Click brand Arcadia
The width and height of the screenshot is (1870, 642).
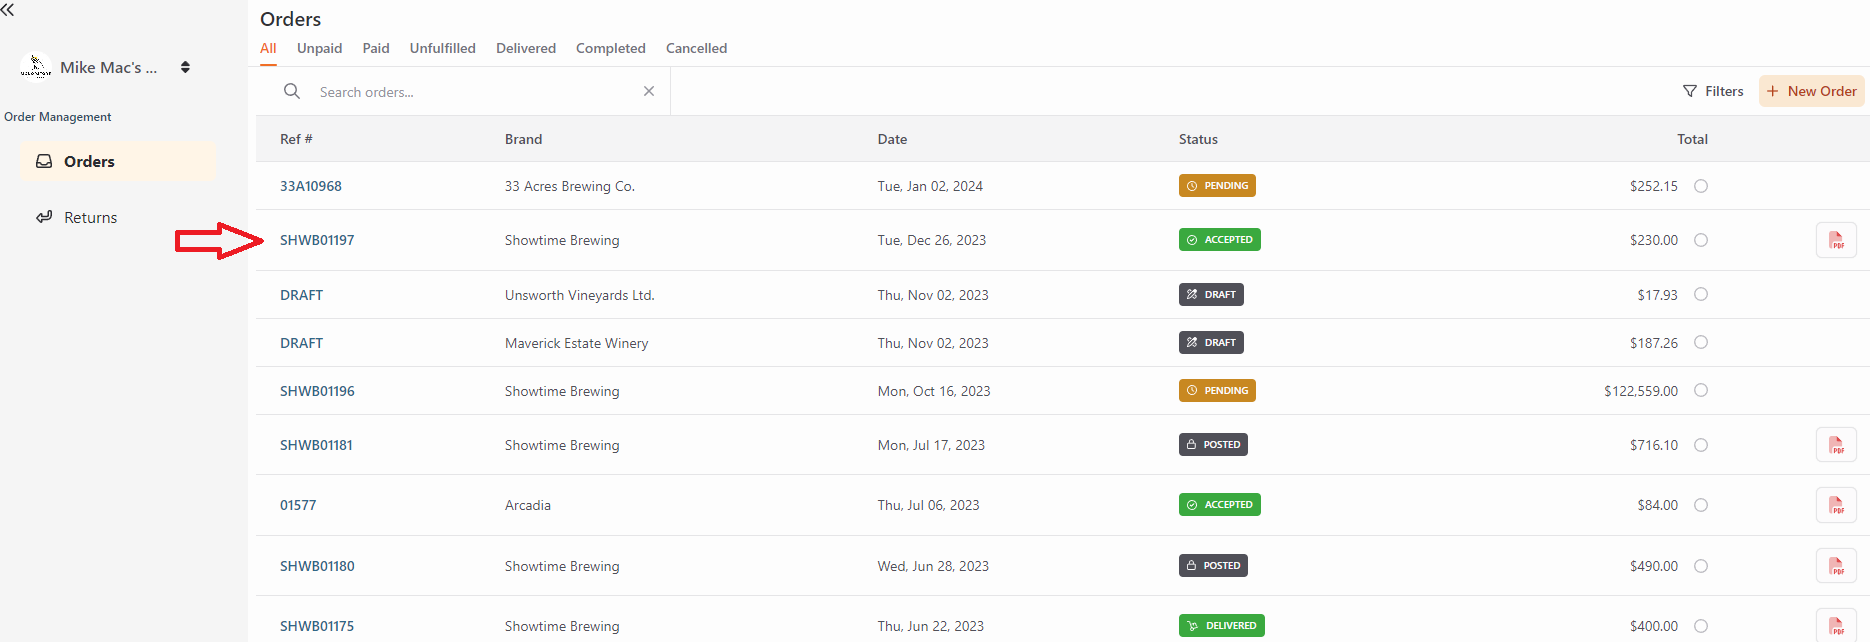(x=528, y=505)
